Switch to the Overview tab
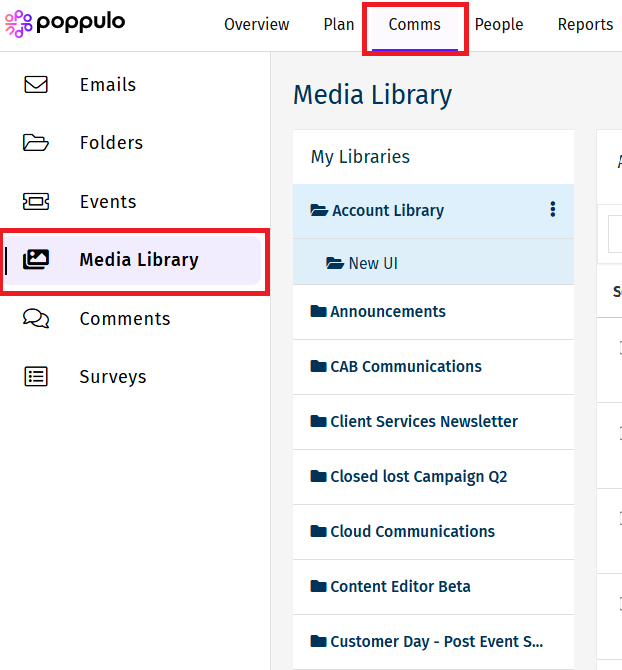Viewport: 622px width, 670px height. point(256,25)
